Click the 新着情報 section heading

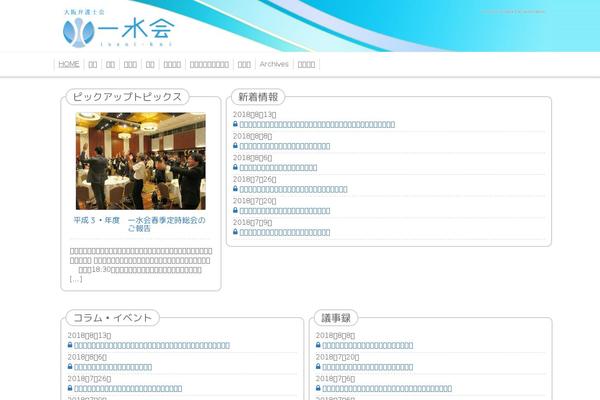pyautogui.click(x=258, y=97)
